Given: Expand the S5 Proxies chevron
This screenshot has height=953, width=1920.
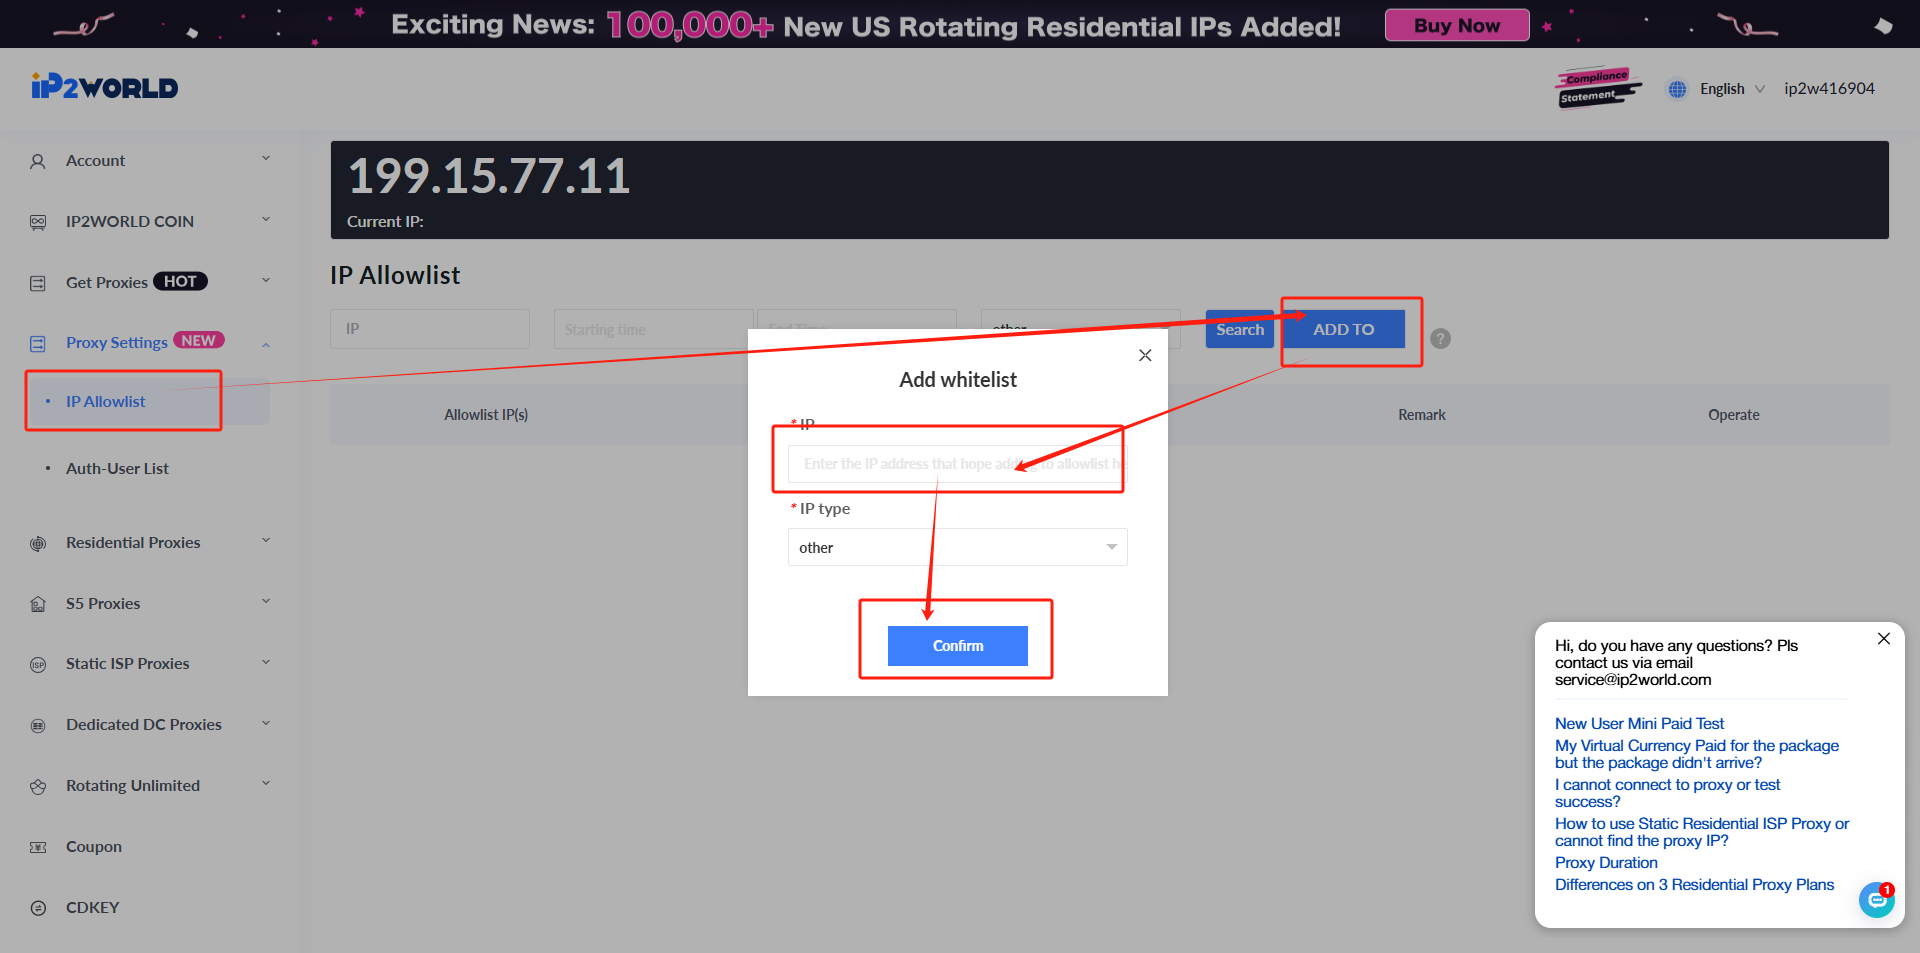Looking at the screenshot, I should [x=266, y=601].
